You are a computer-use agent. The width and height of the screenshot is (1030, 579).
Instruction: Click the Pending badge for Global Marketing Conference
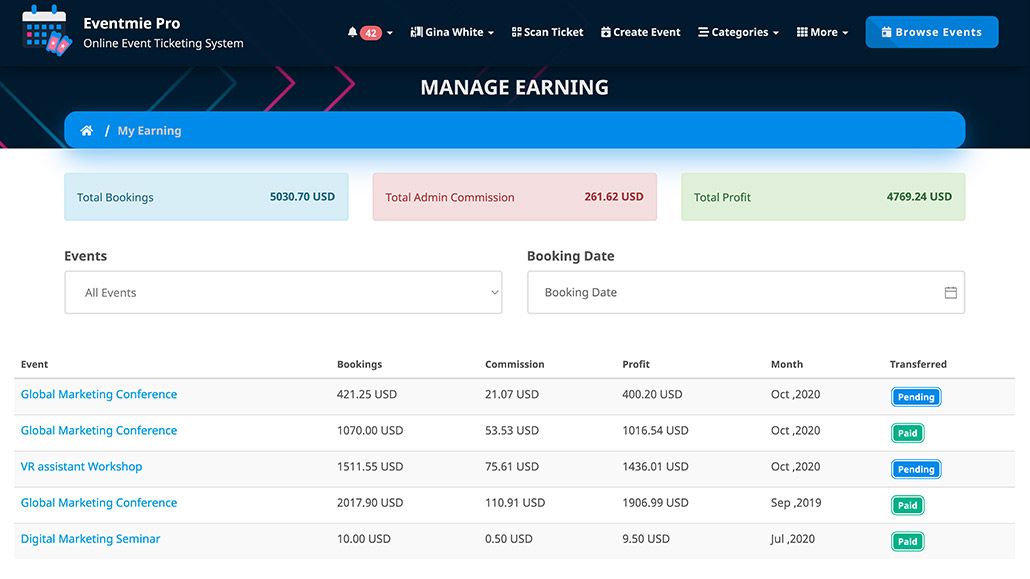915,397
